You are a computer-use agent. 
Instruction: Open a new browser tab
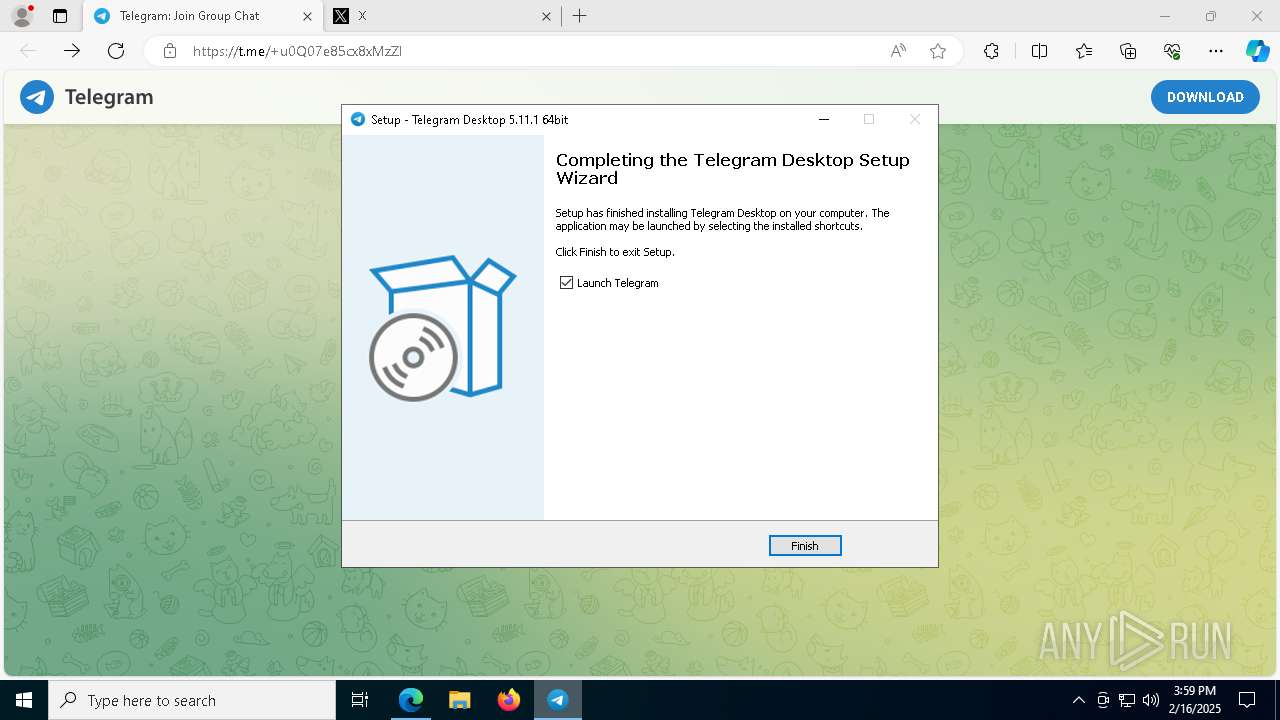pyautogui.click(x=580, y=16)
